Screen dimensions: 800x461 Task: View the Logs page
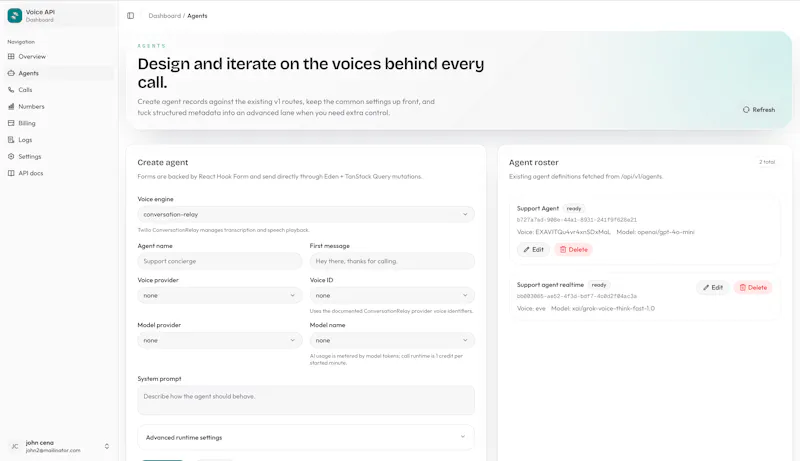point(60,140)
